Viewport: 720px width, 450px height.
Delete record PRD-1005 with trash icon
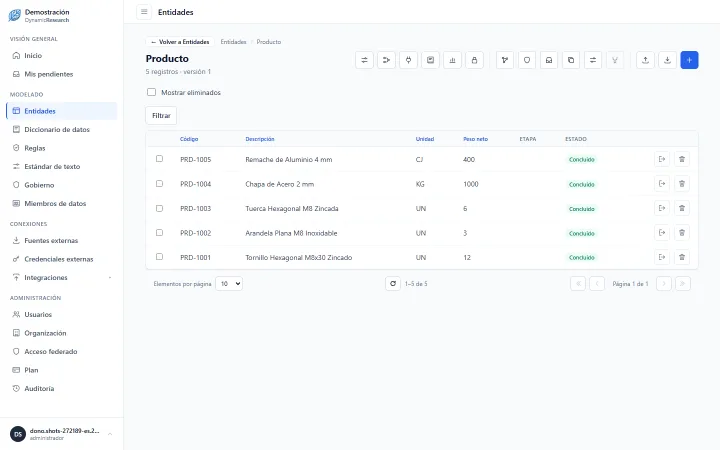[x=682, y=159]
